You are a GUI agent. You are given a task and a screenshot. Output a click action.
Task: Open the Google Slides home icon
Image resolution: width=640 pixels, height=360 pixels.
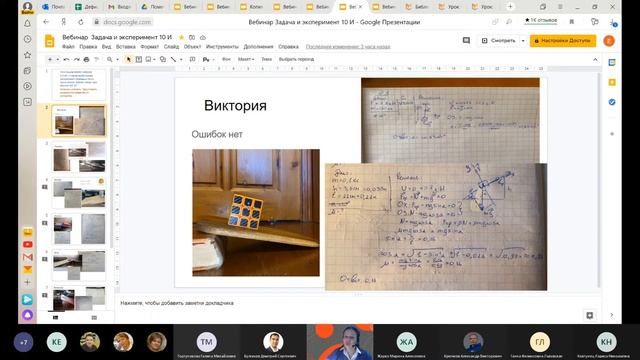coord(49,41)
